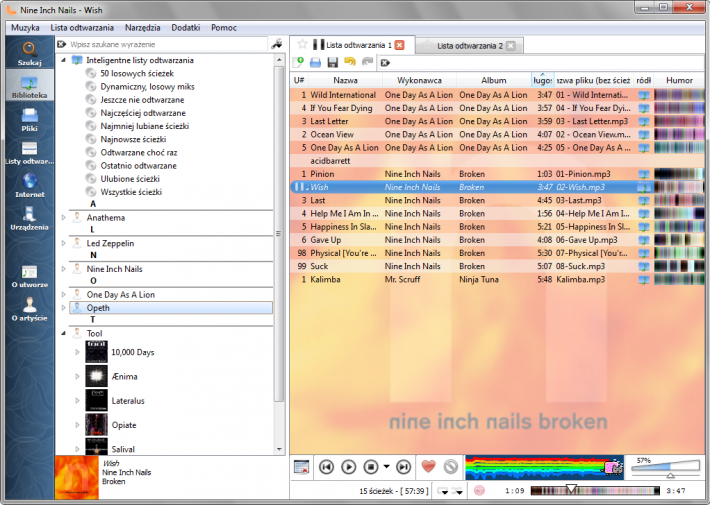Click the save playlist floppy icon

[x=333, y=63]
